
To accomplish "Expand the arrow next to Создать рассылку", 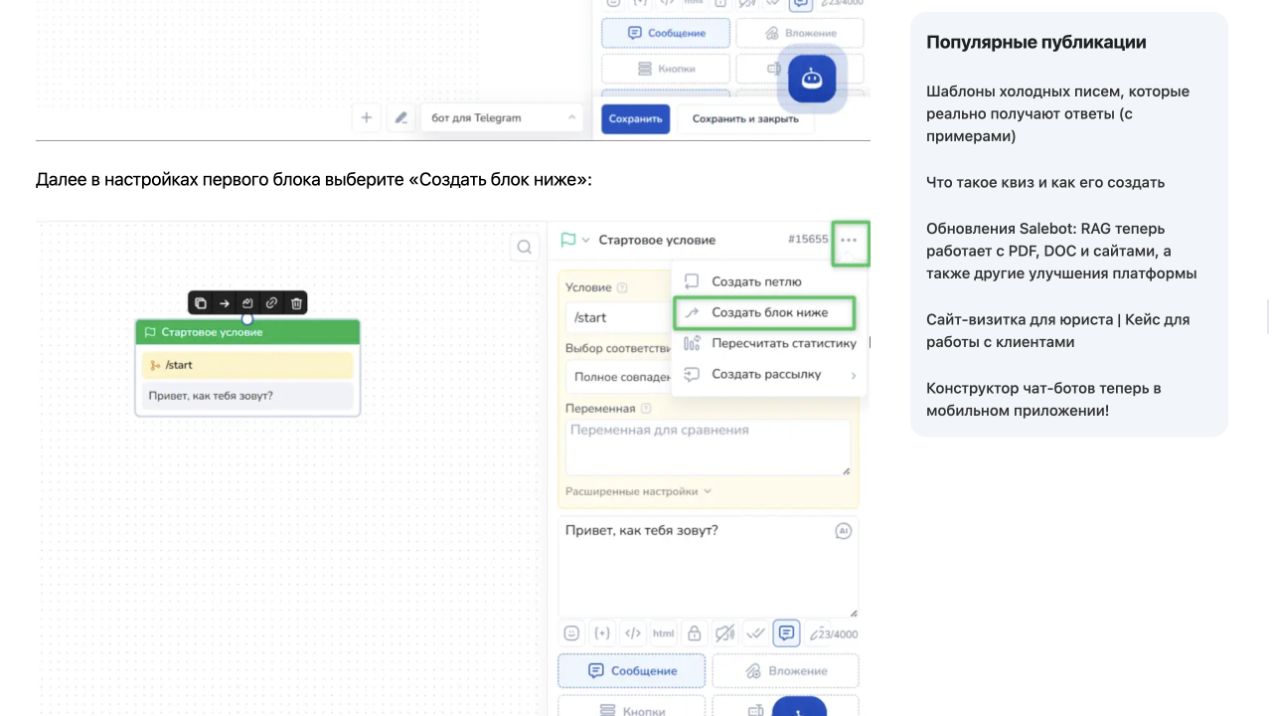I will pyautogui.click(x=853, y=375).
